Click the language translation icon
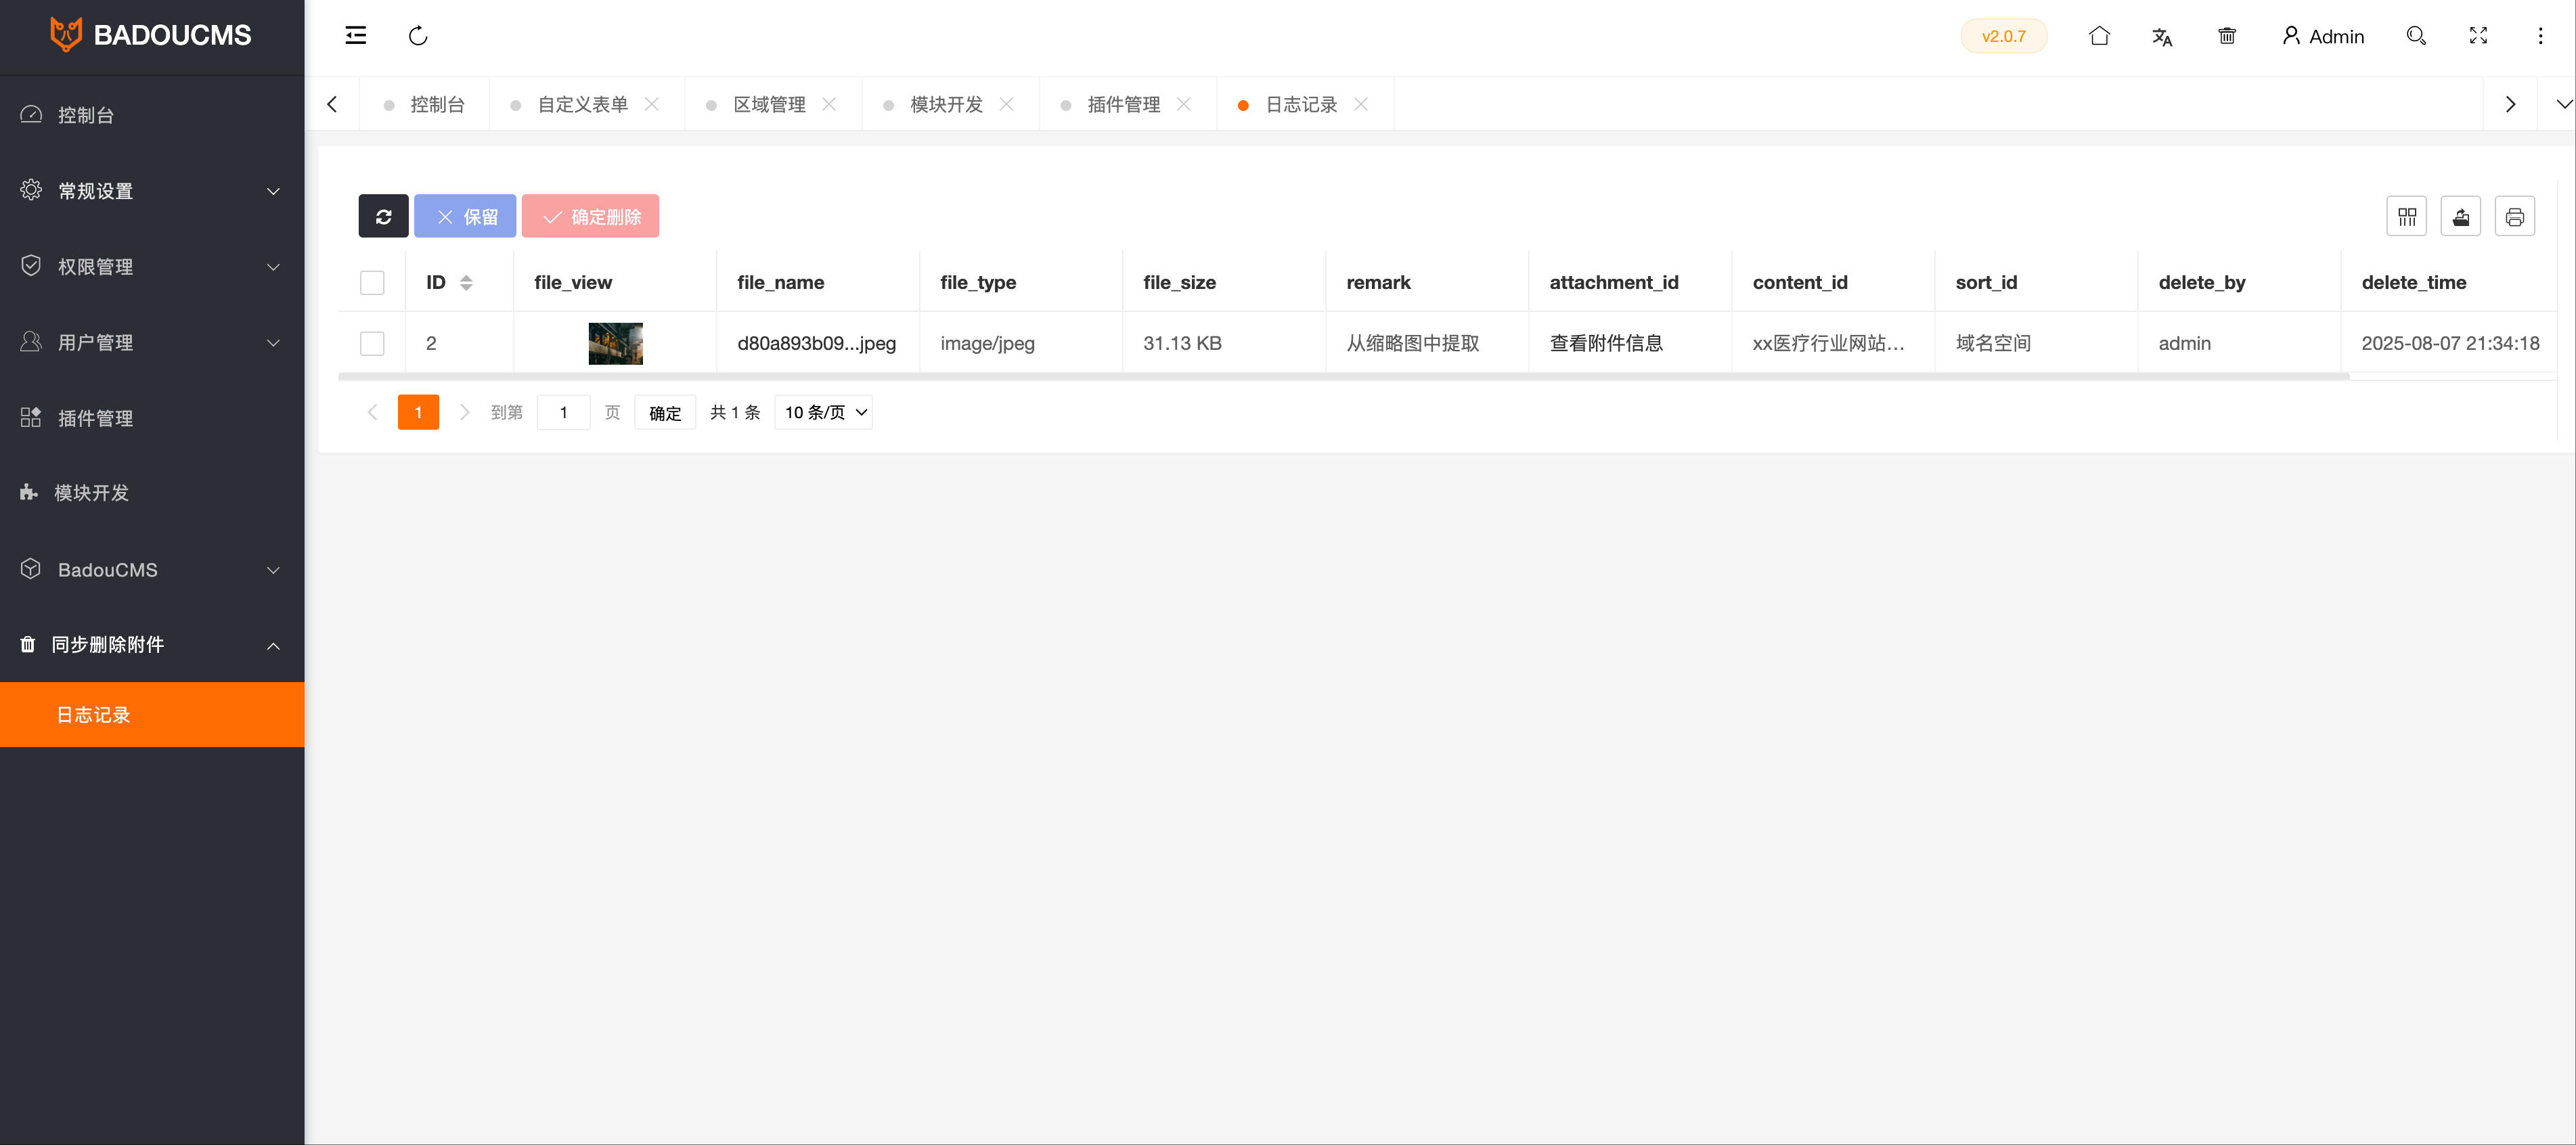Screen dimensions: 2576x1145 (x=2162, y=36)
